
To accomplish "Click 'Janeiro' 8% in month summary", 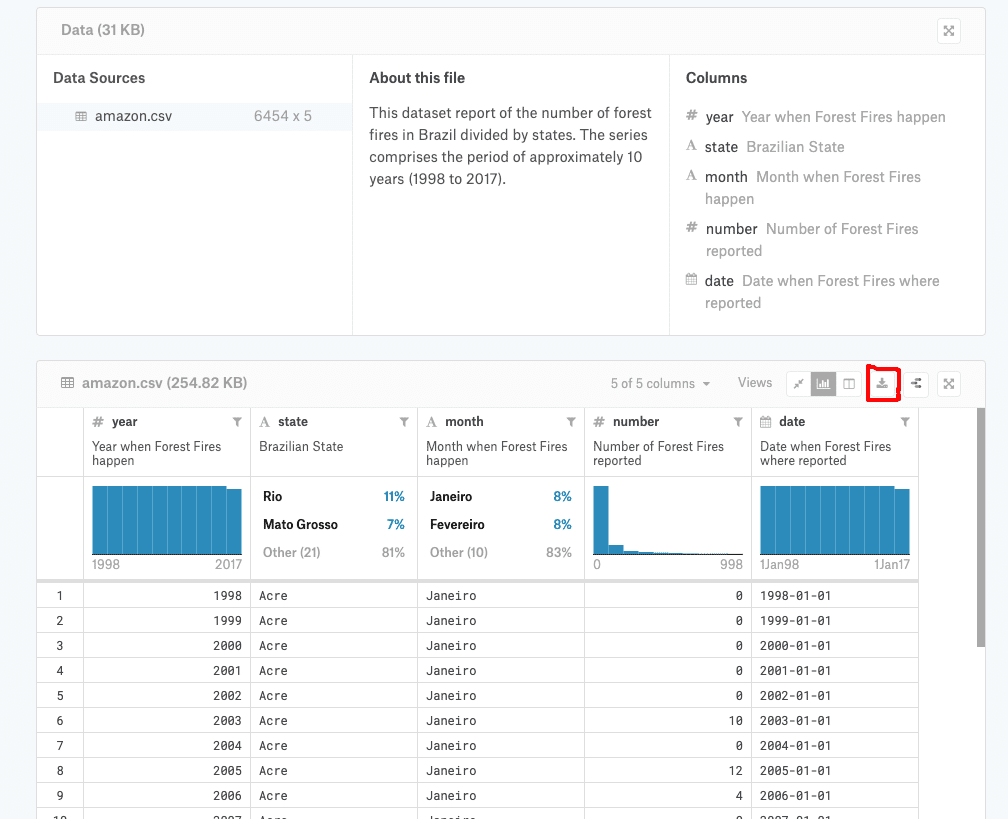I will pyautogui.click(x=501, y=496).
